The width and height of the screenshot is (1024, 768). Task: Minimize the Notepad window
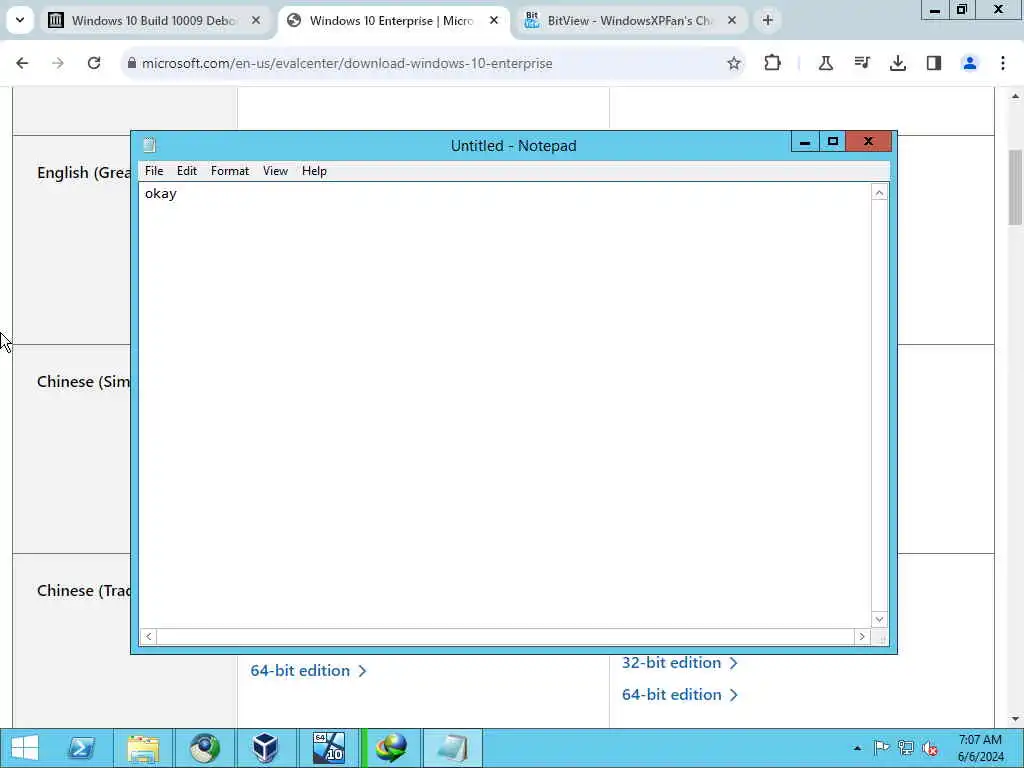805,142
